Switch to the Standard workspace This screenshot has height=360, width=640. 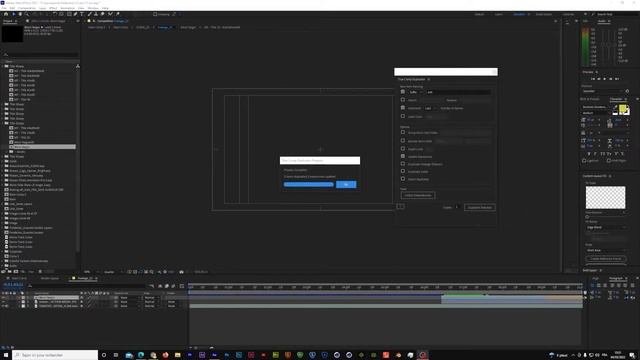coord(519,14)
